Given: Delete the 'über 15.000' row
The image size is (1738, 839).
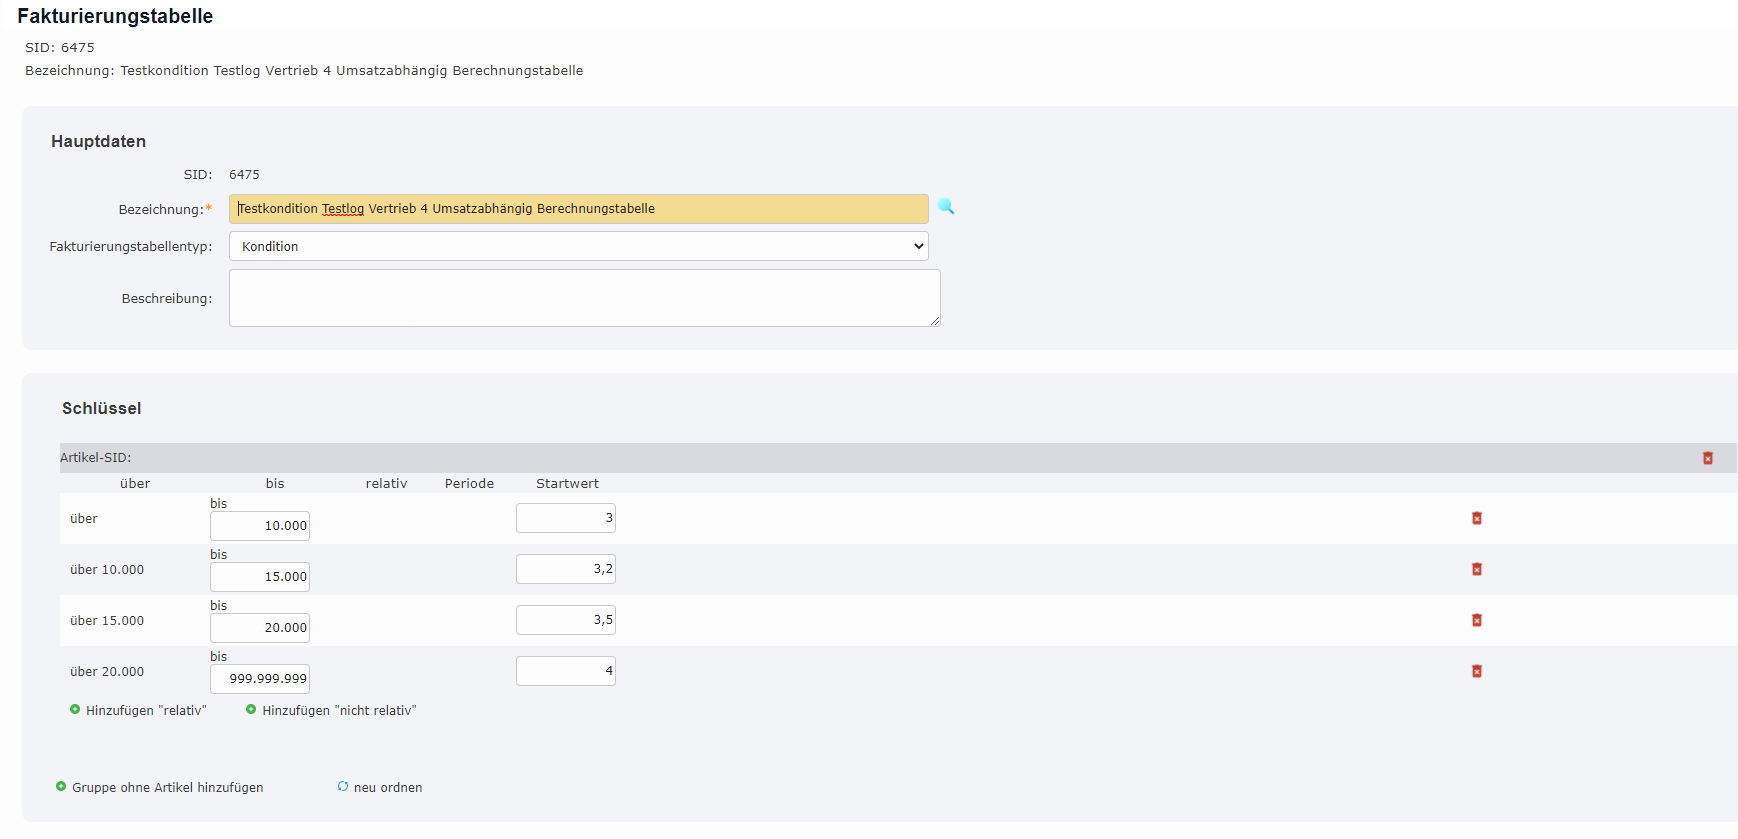Looking at the screenshot, I should pos(1477,620).
